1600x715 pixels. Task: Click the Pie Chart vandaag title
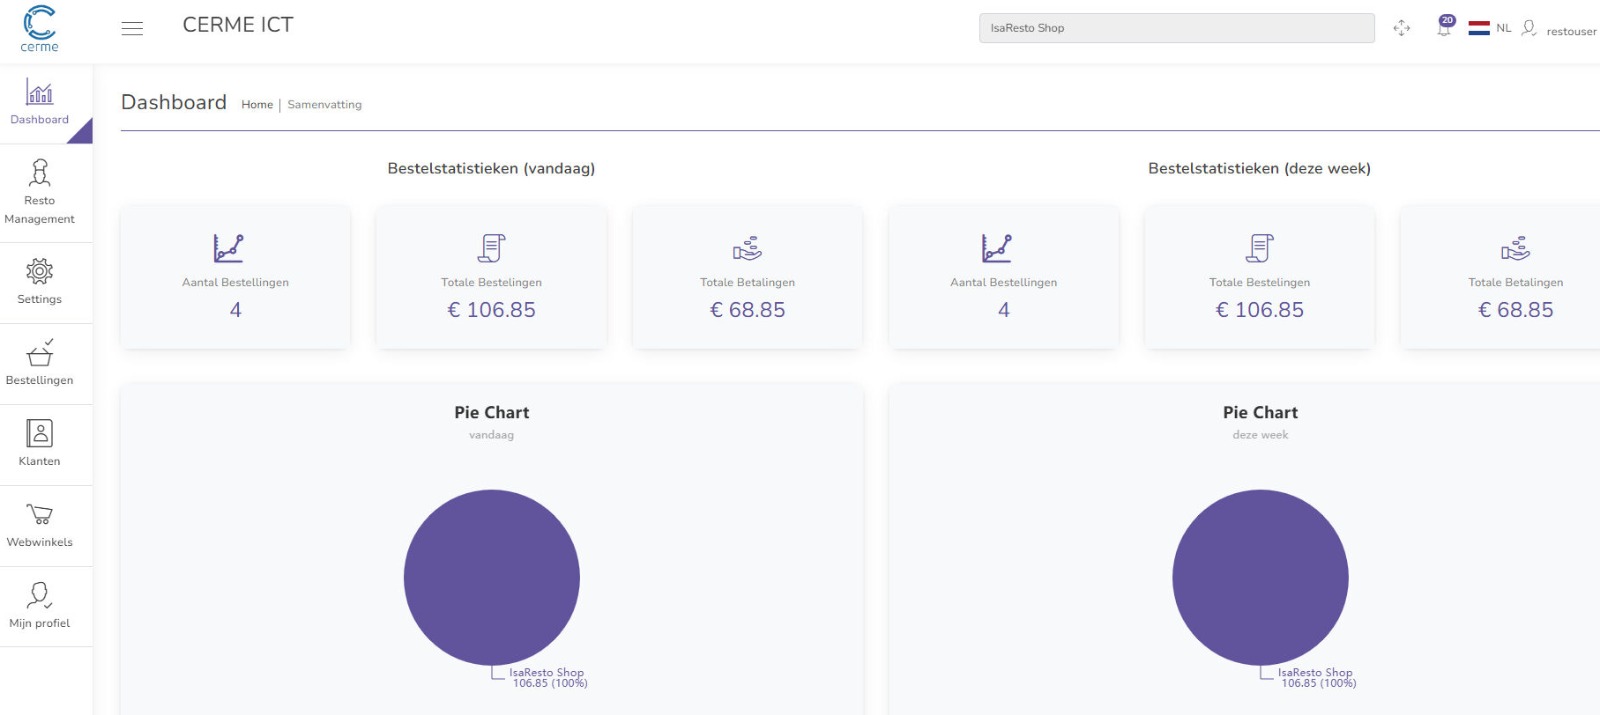pos(491,412)
